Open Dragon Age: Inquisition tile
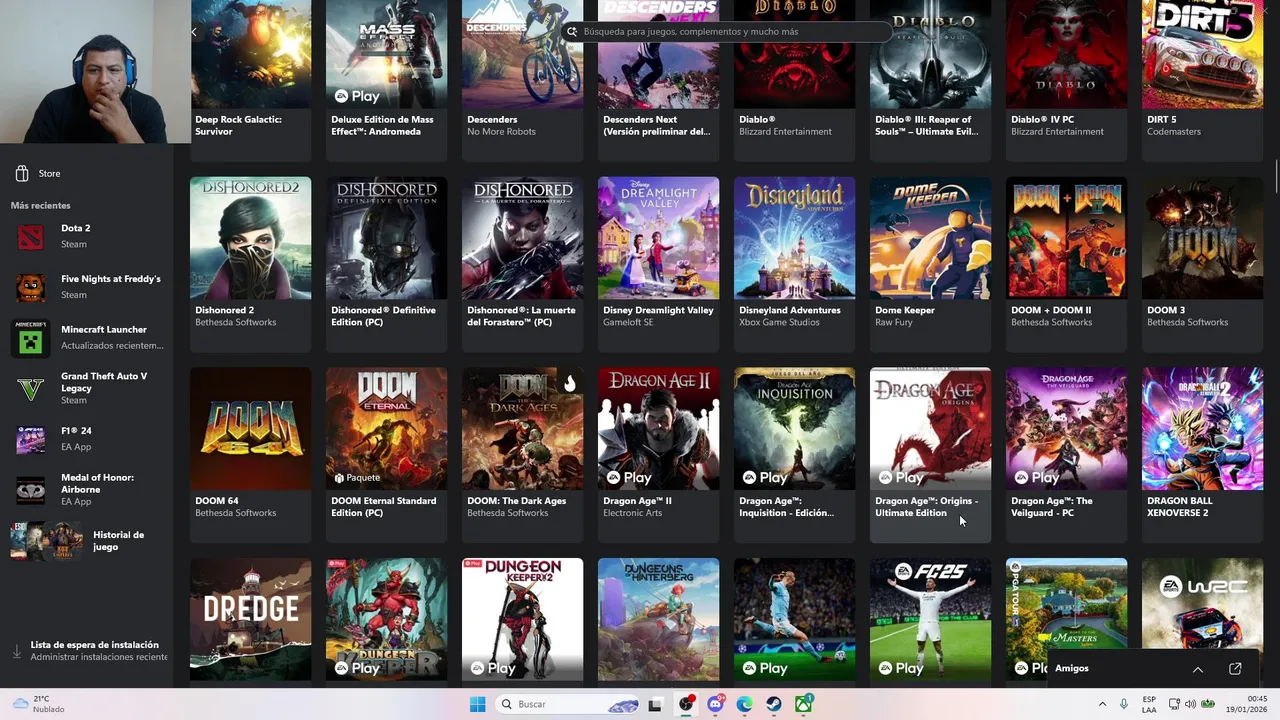Image resolution: width=1280 pixels, height=720 pixels. pyautogui.click(x=795, y=455)
